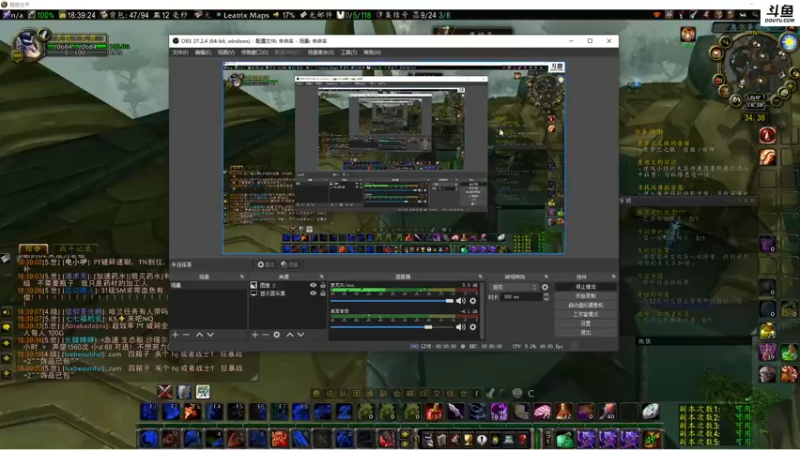Add a new source with plus icon
This screenshot has width=800, height=450.
click(255, 335)
